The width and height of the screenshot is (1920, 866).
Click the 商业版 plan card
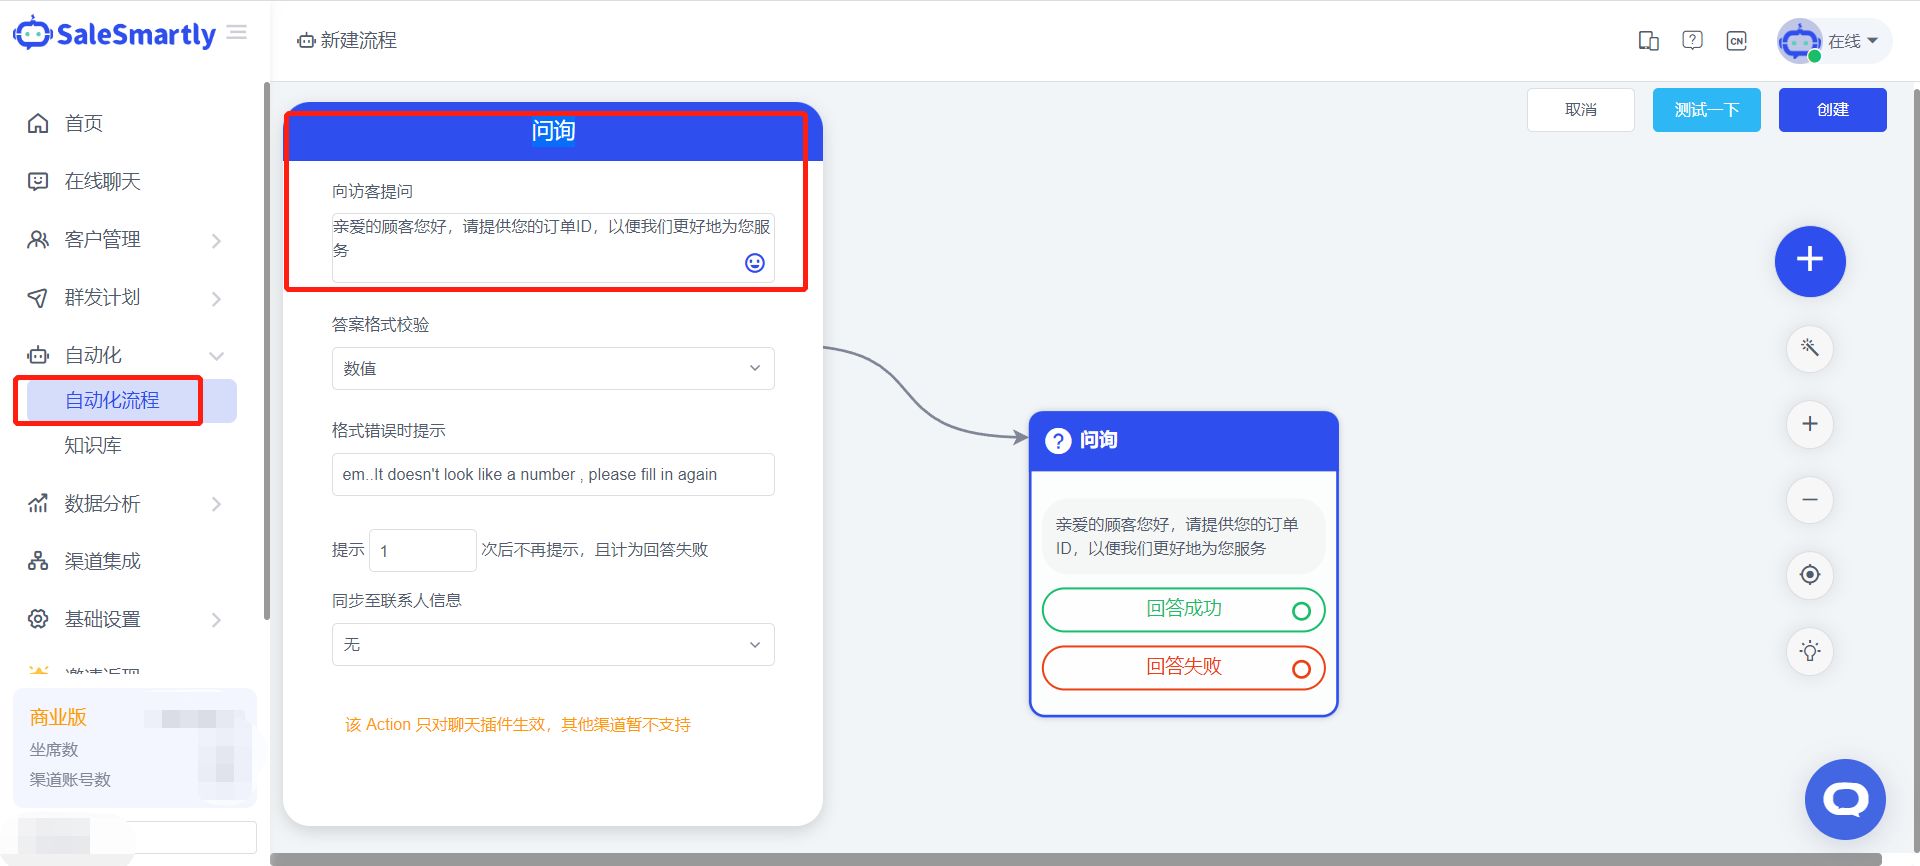(x=134, y=747)
